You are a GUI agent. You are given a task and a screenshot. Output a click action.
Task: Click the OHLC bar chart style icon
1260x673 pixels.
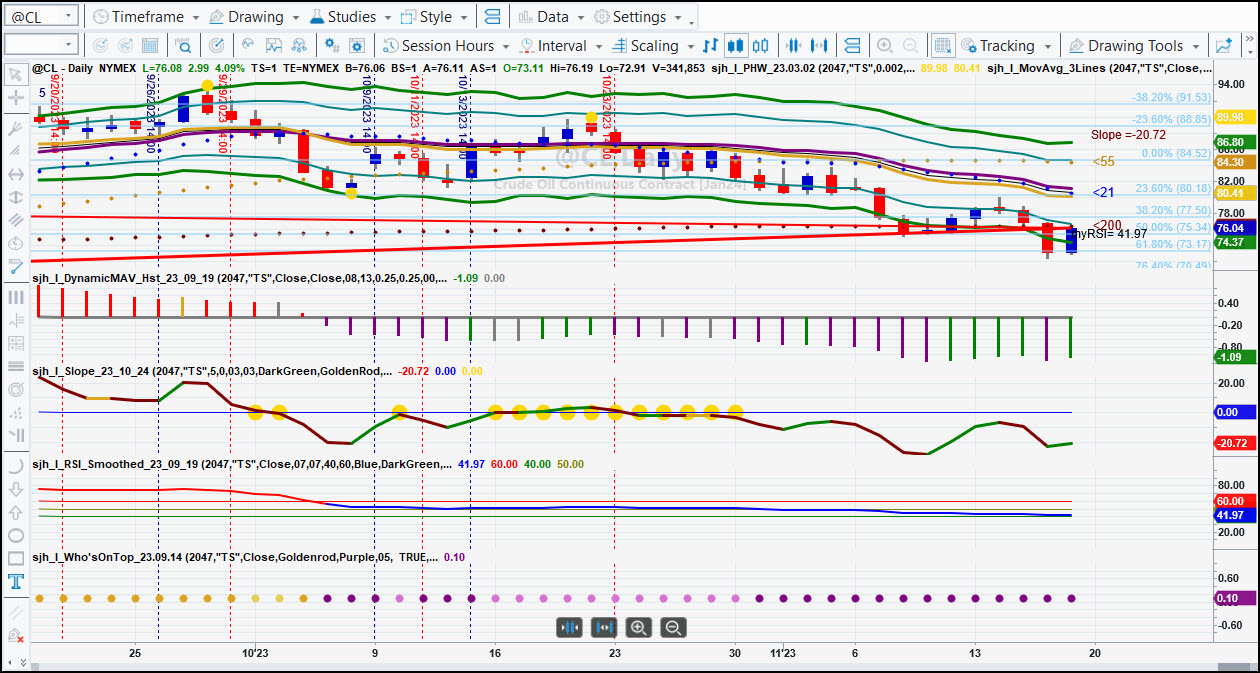point(711,46)
